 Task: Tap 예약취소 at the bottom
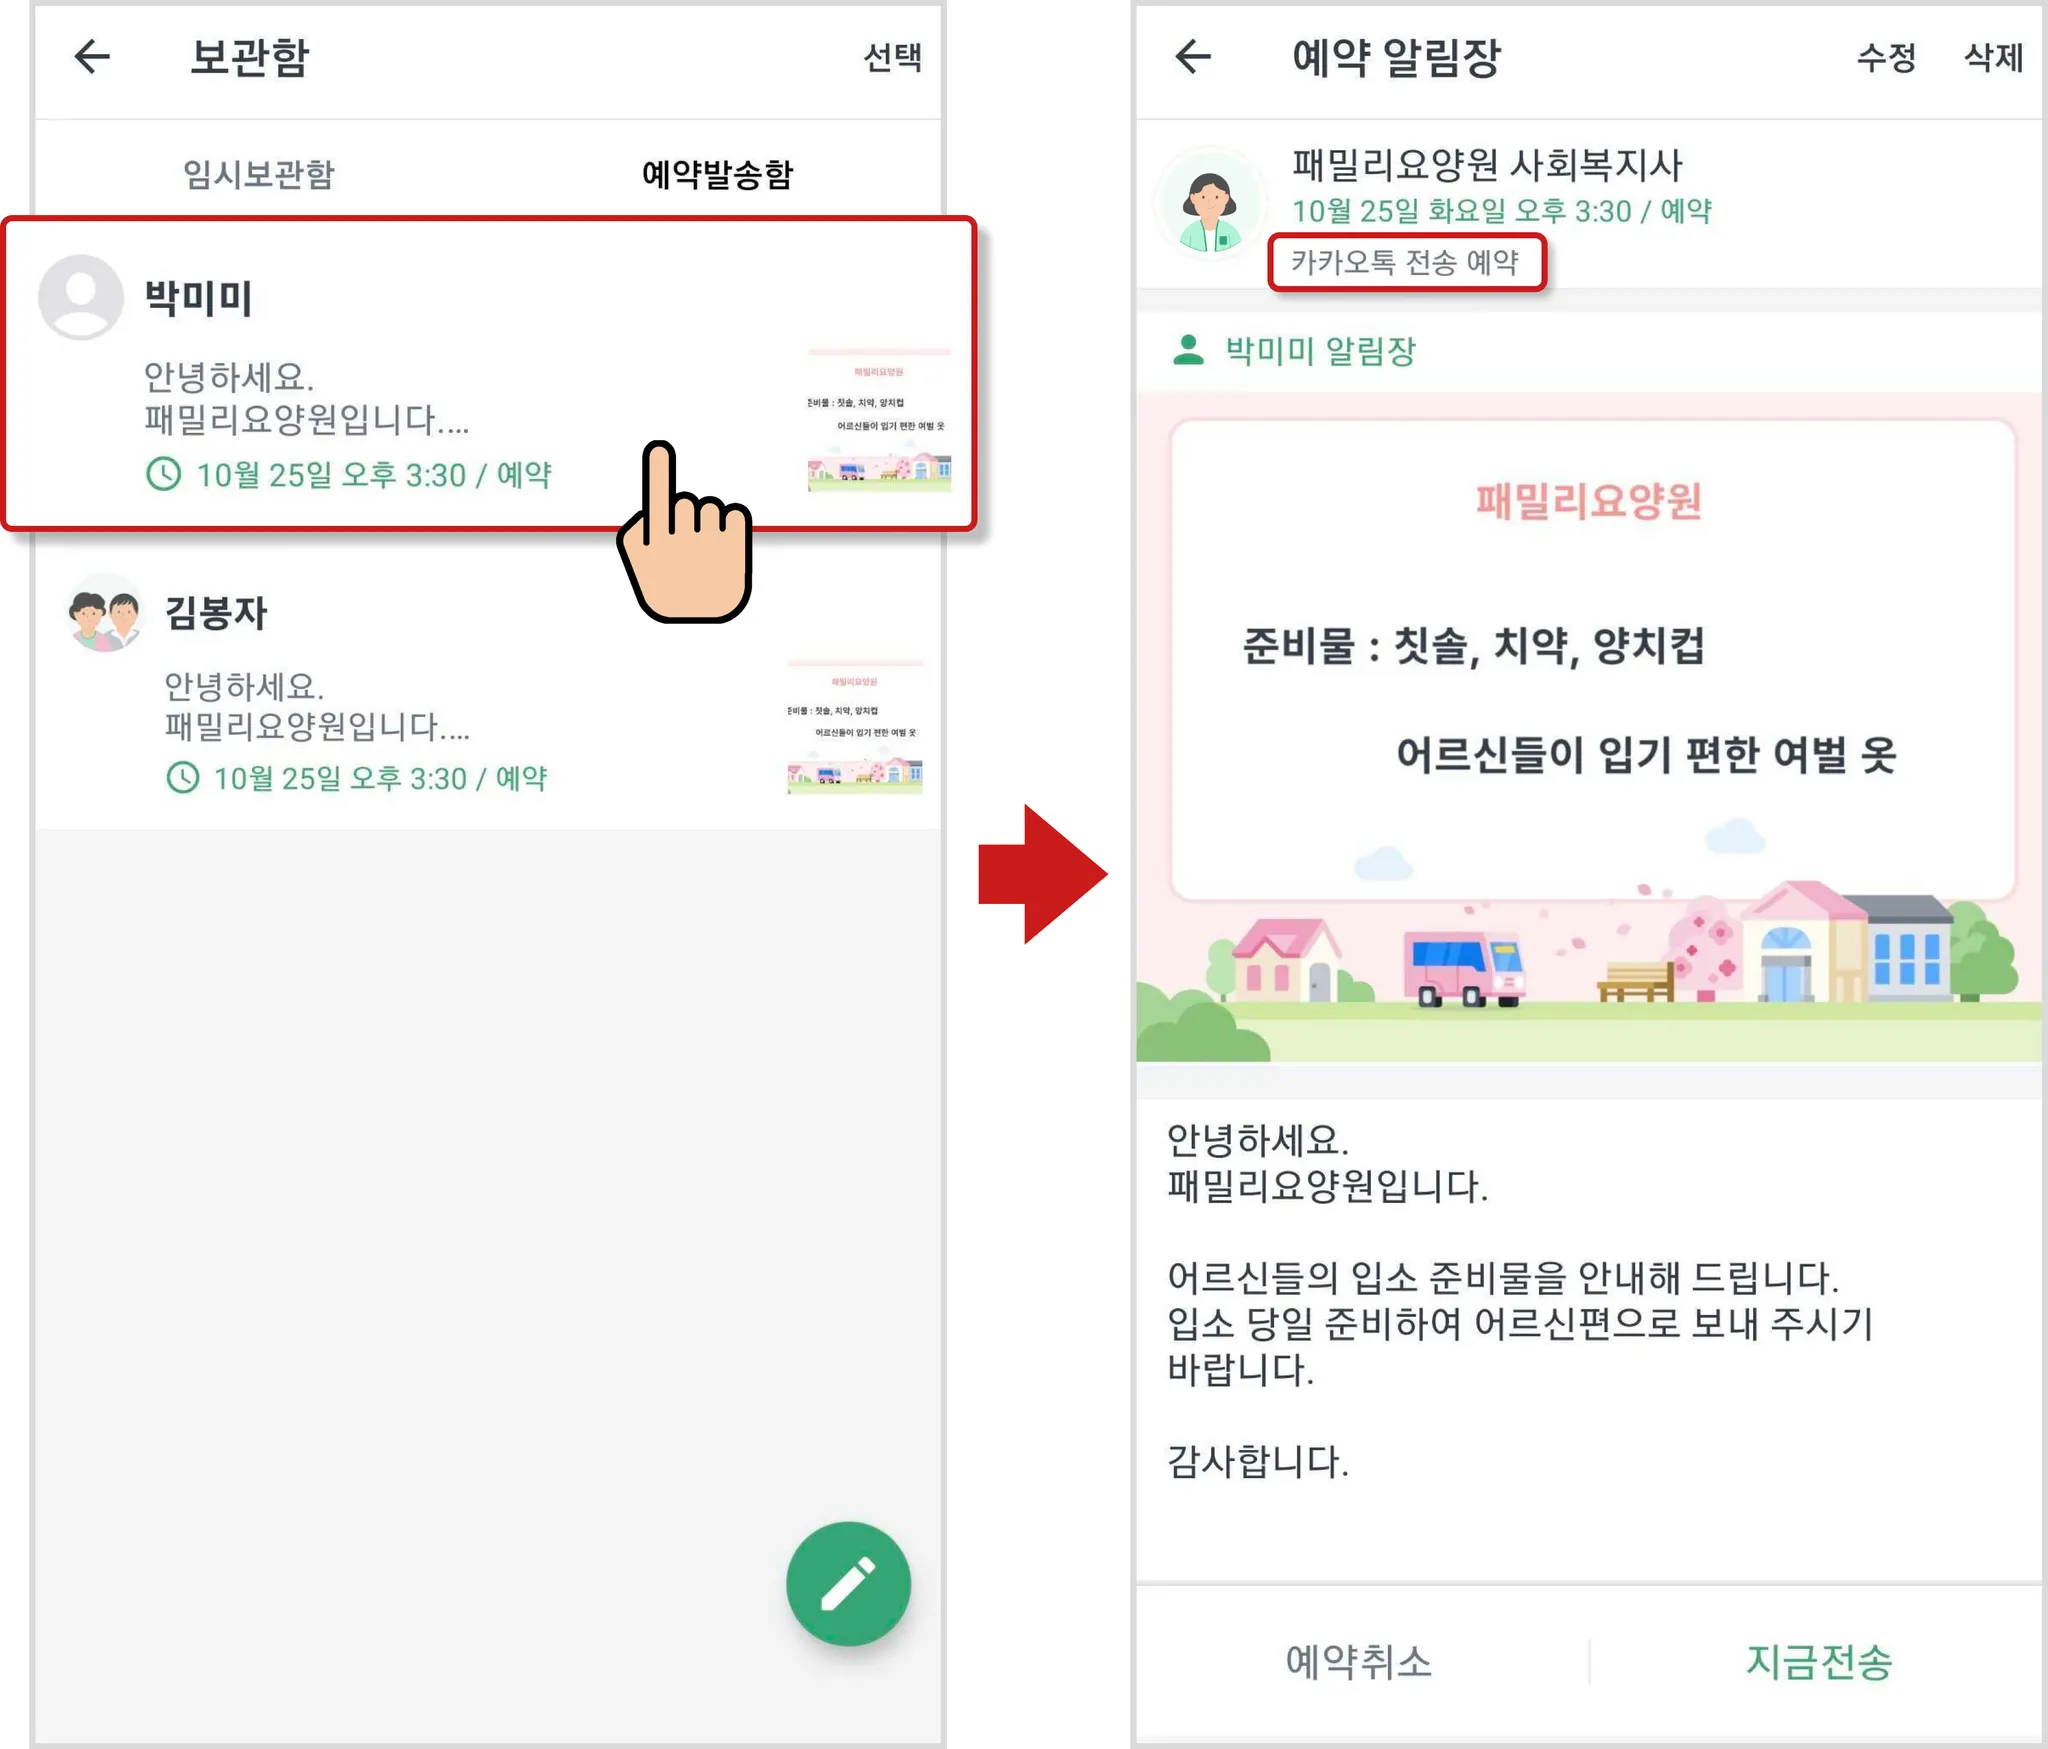coord(1359,1661)
